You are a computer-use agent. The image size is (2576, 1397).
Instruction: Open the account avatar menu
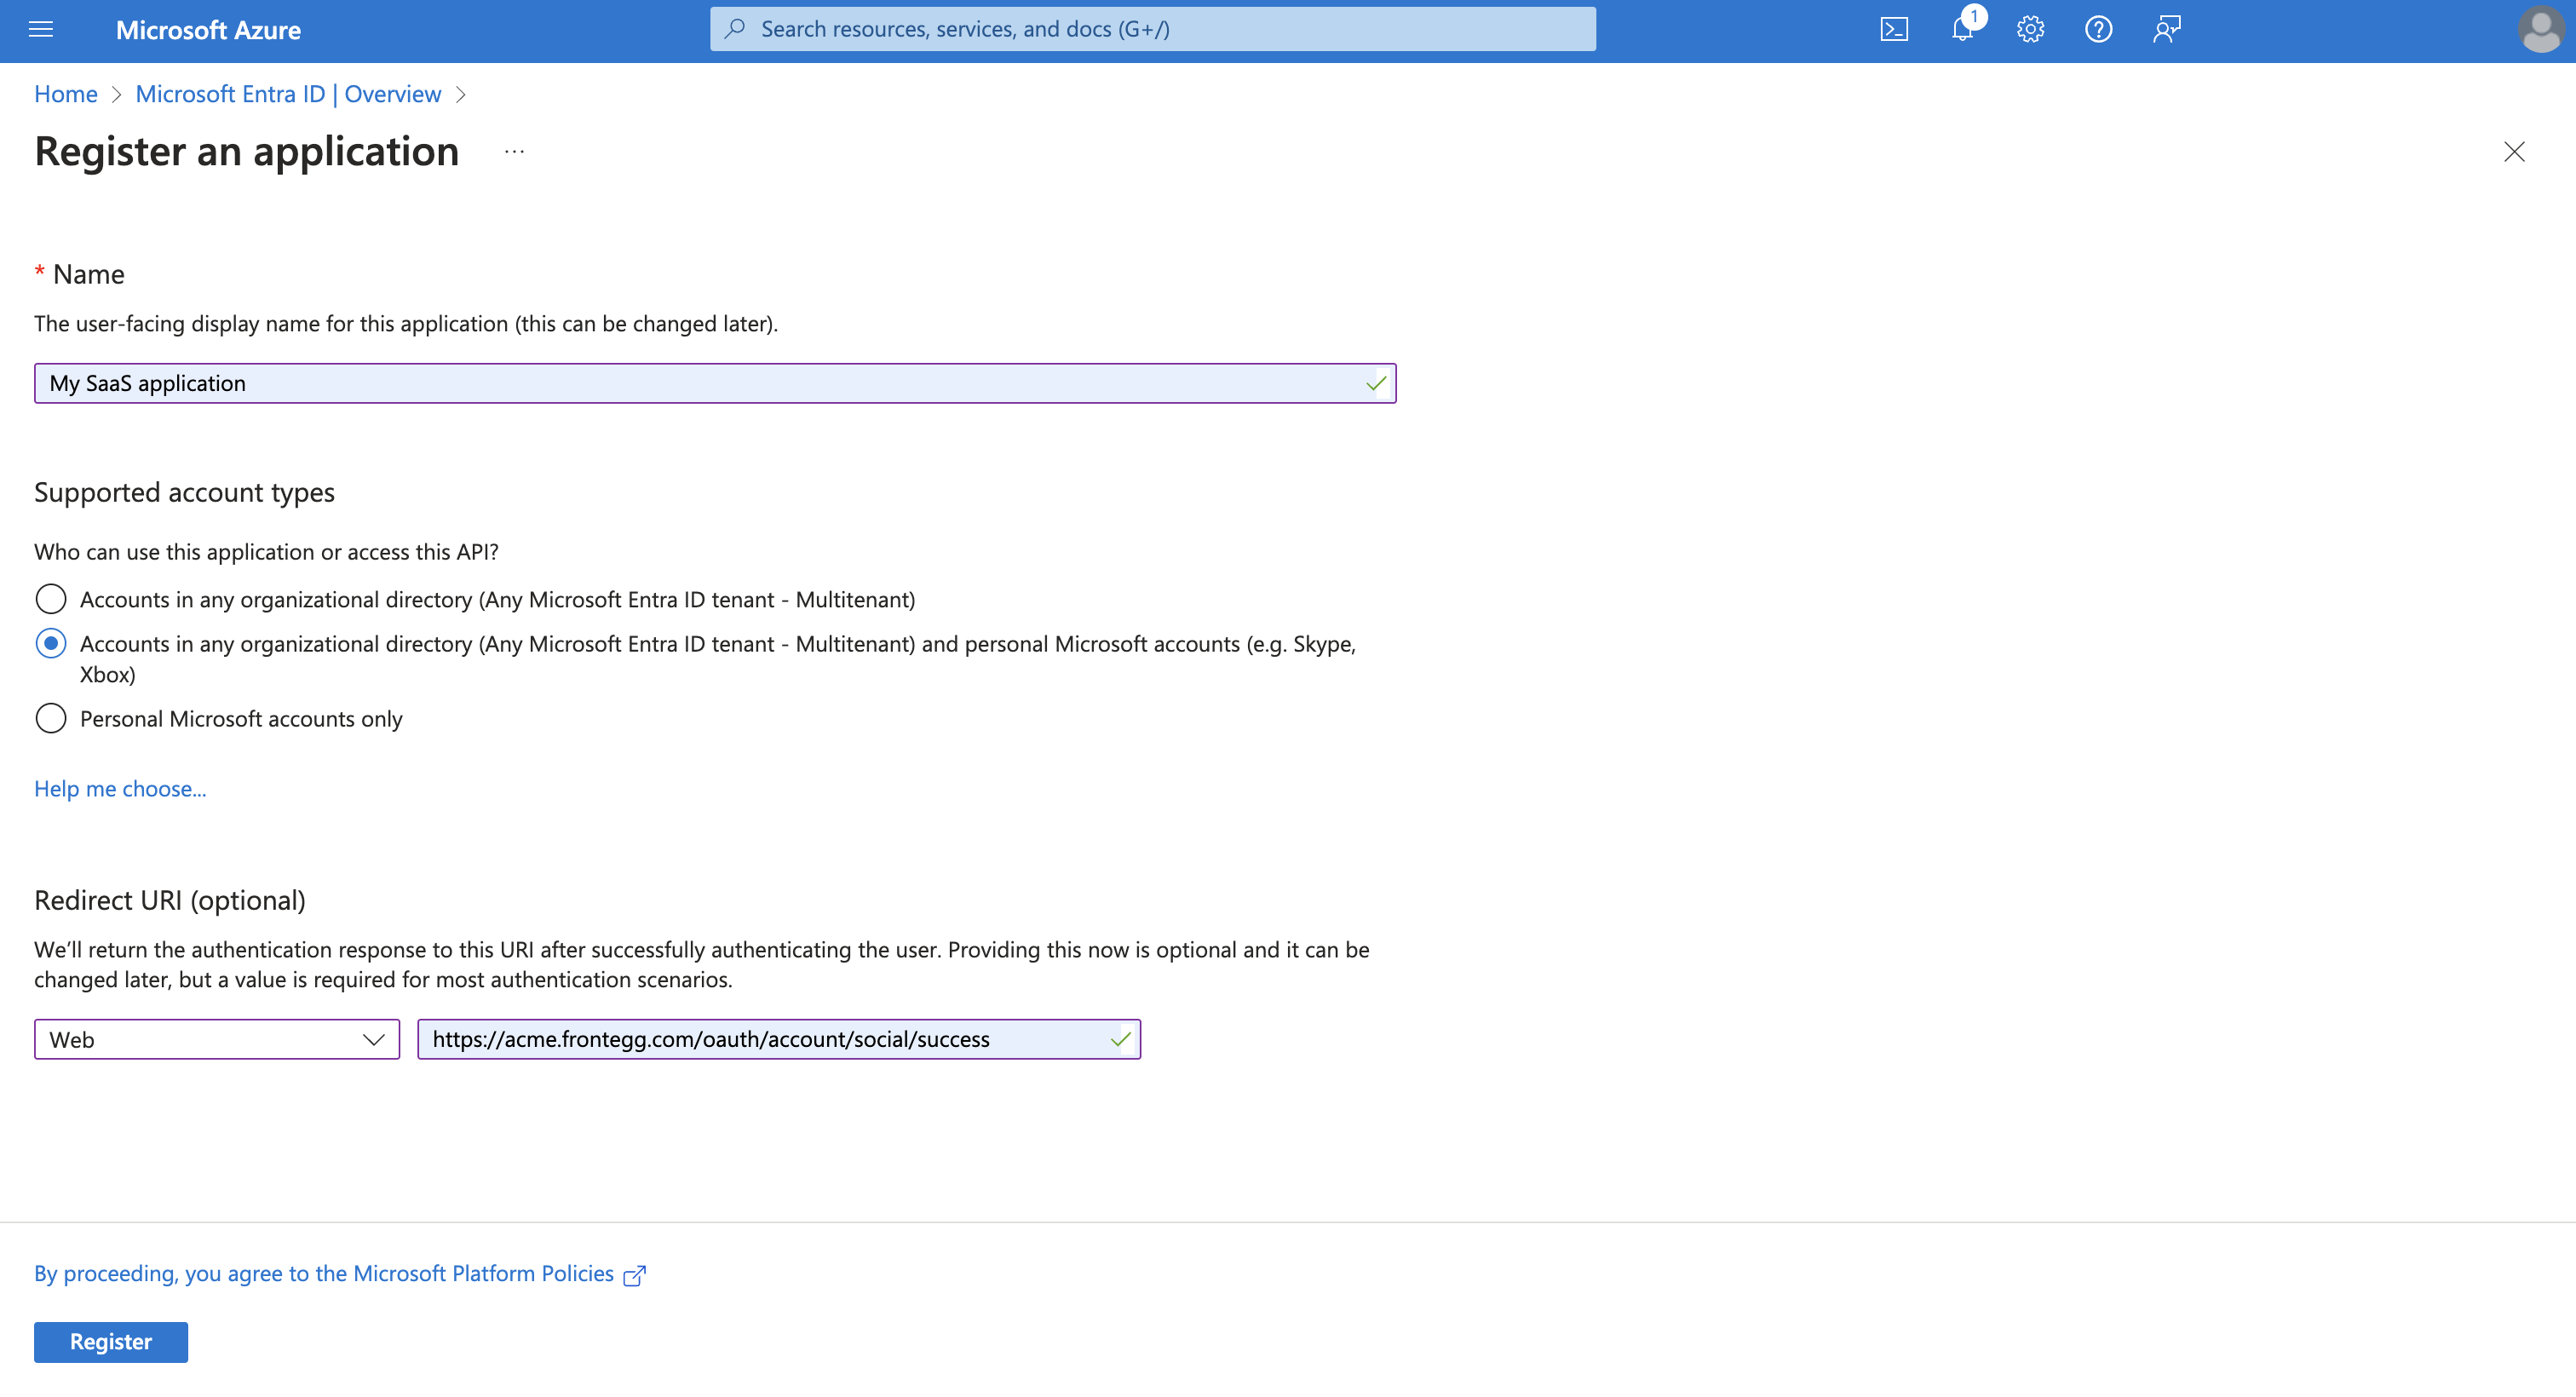pyautogui.click(x=2541, y=31)
